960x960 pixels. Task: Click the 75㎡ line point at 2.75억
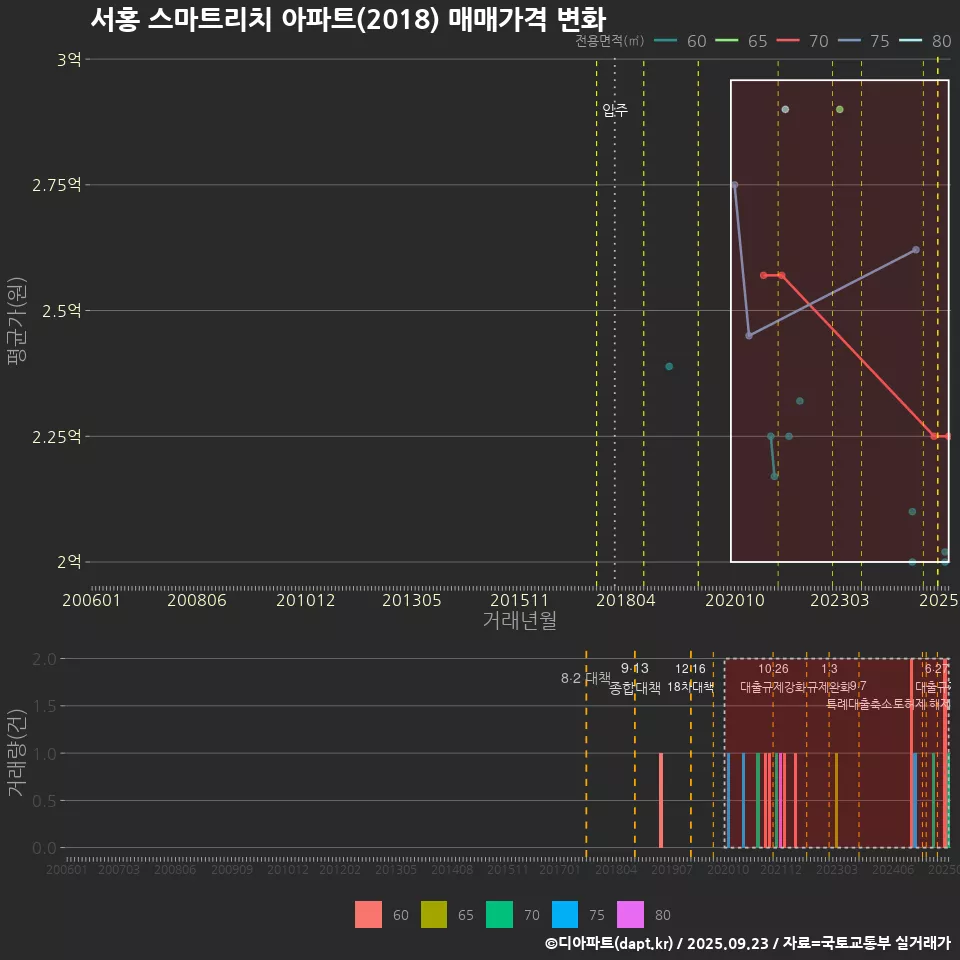click(735, 185)
